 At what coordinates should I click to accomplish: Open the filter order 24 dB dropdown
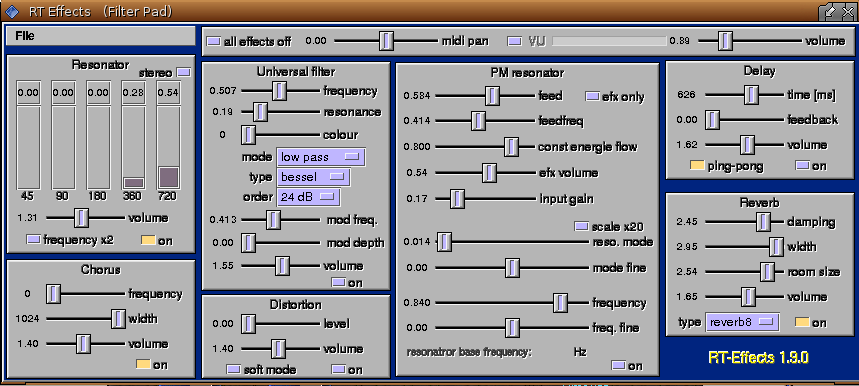click(308, 197)
